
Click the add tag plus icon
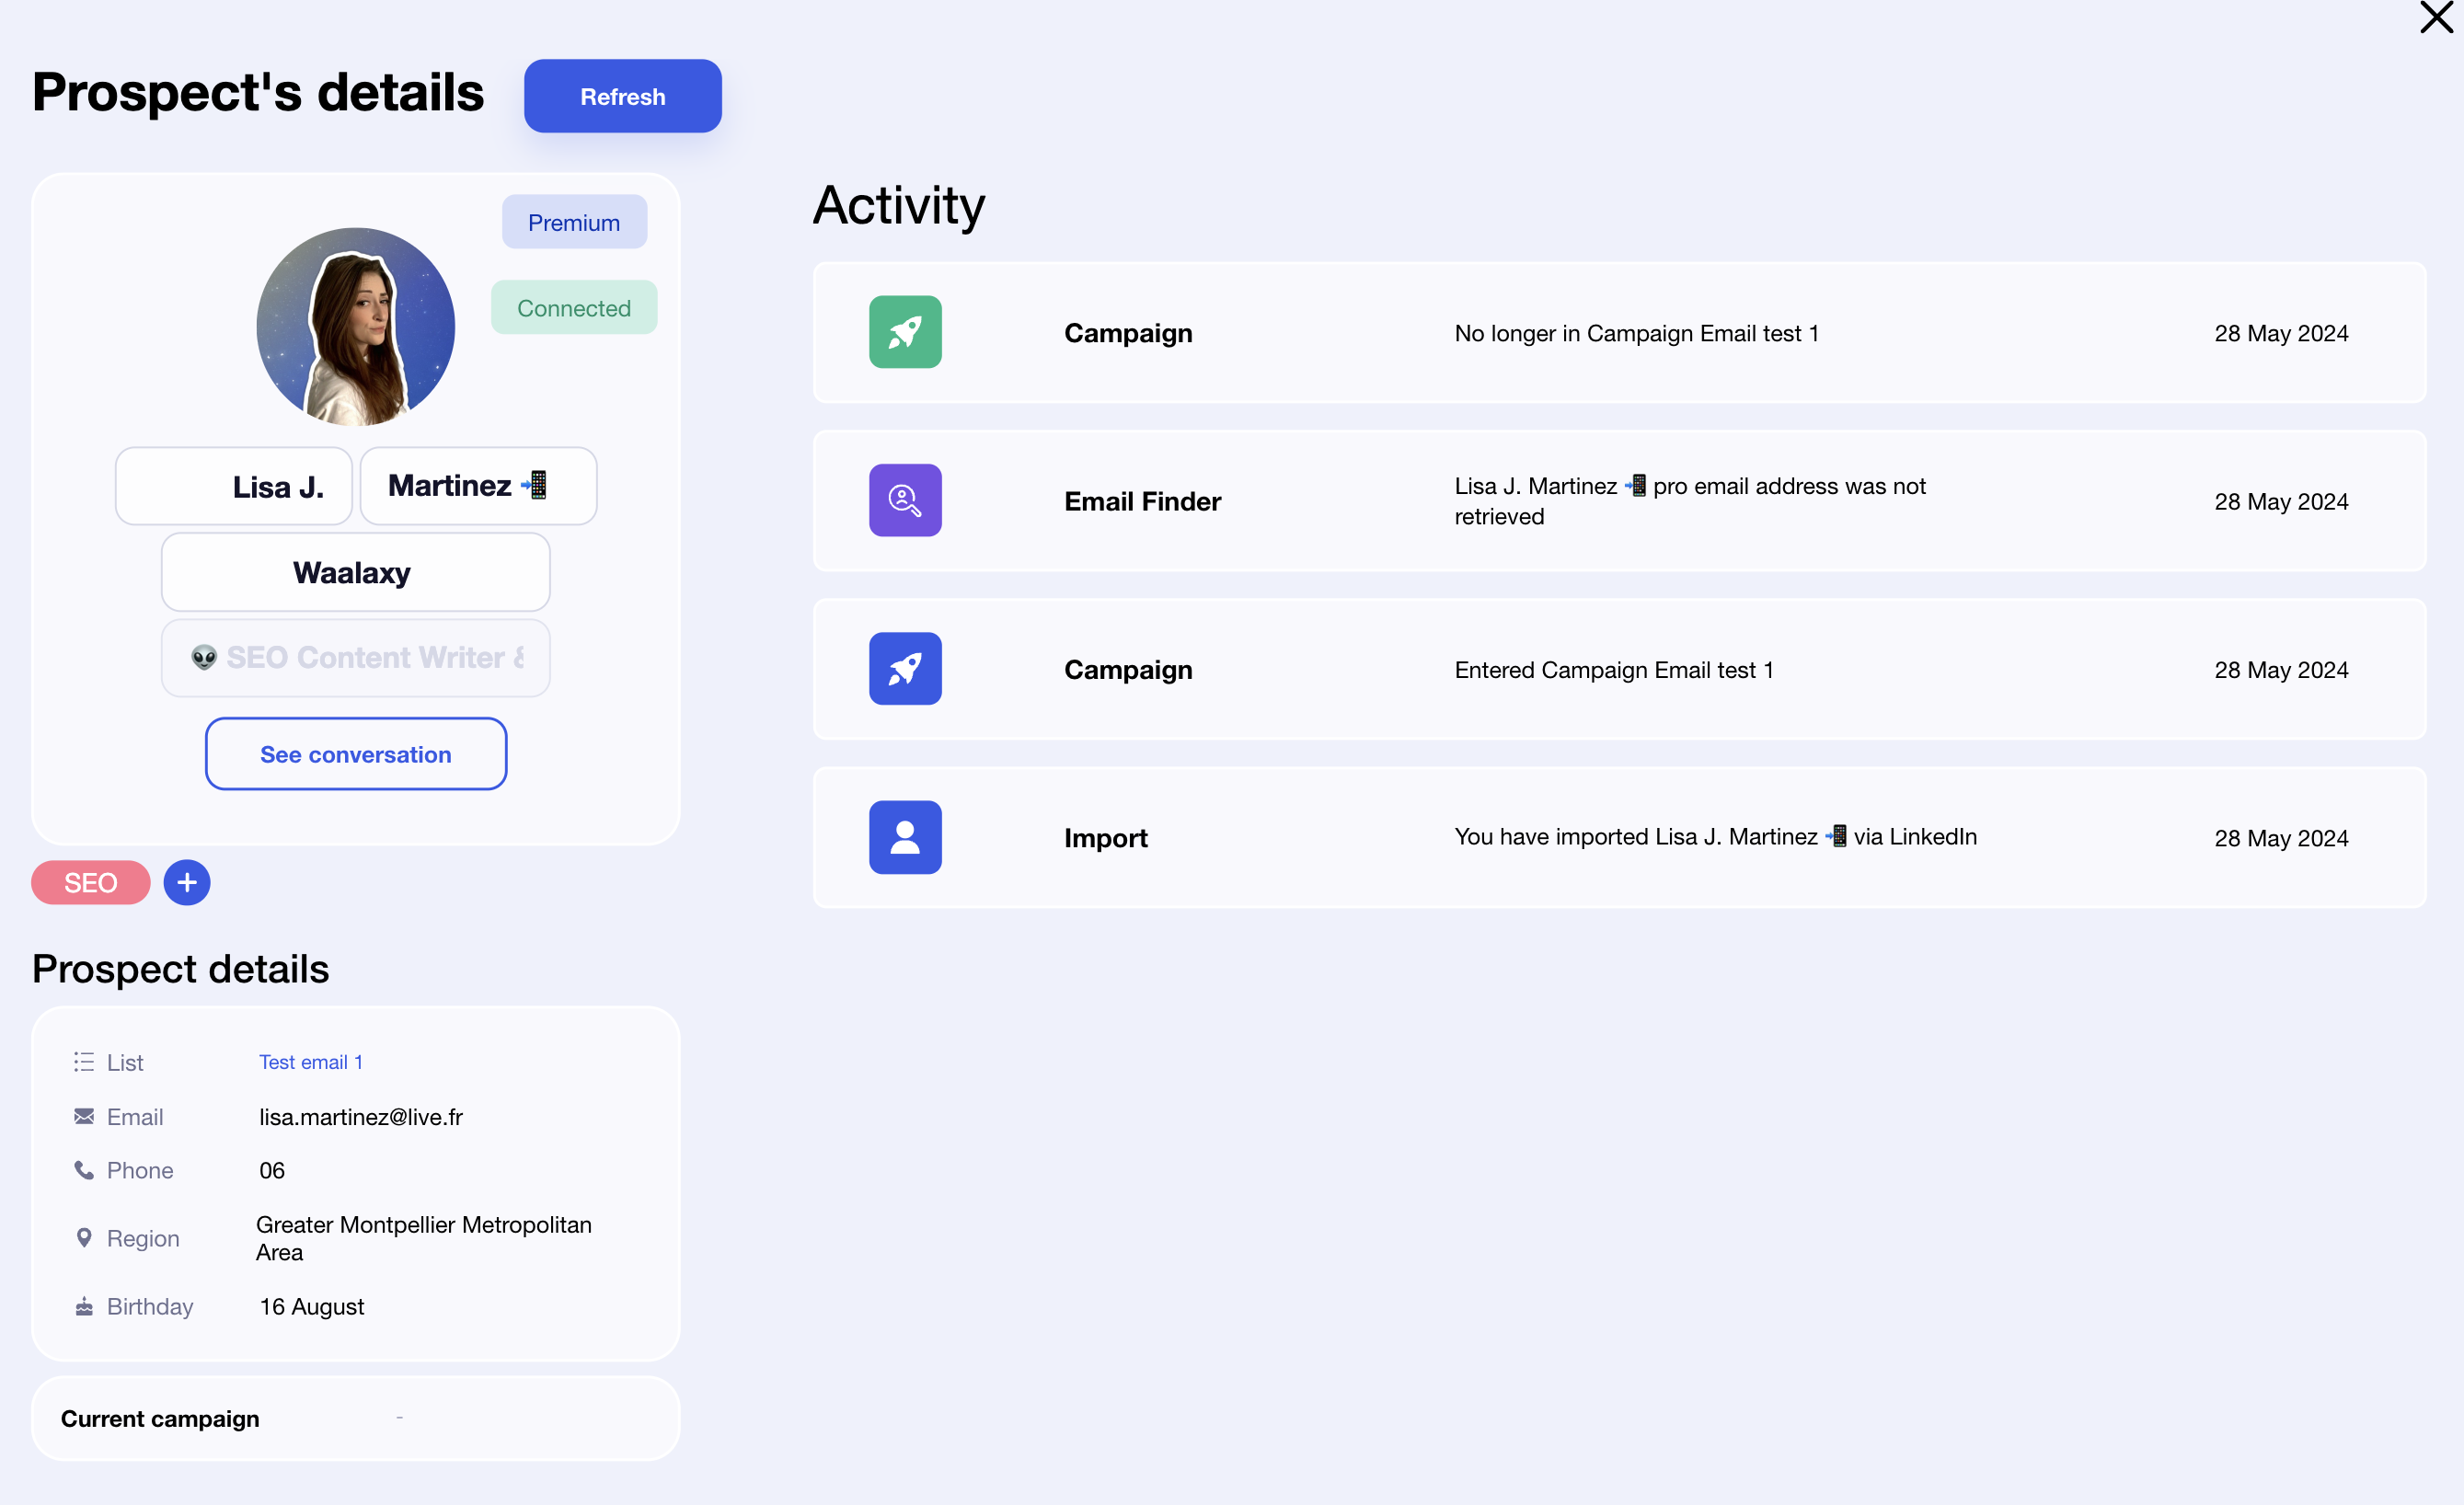point(187,882)
